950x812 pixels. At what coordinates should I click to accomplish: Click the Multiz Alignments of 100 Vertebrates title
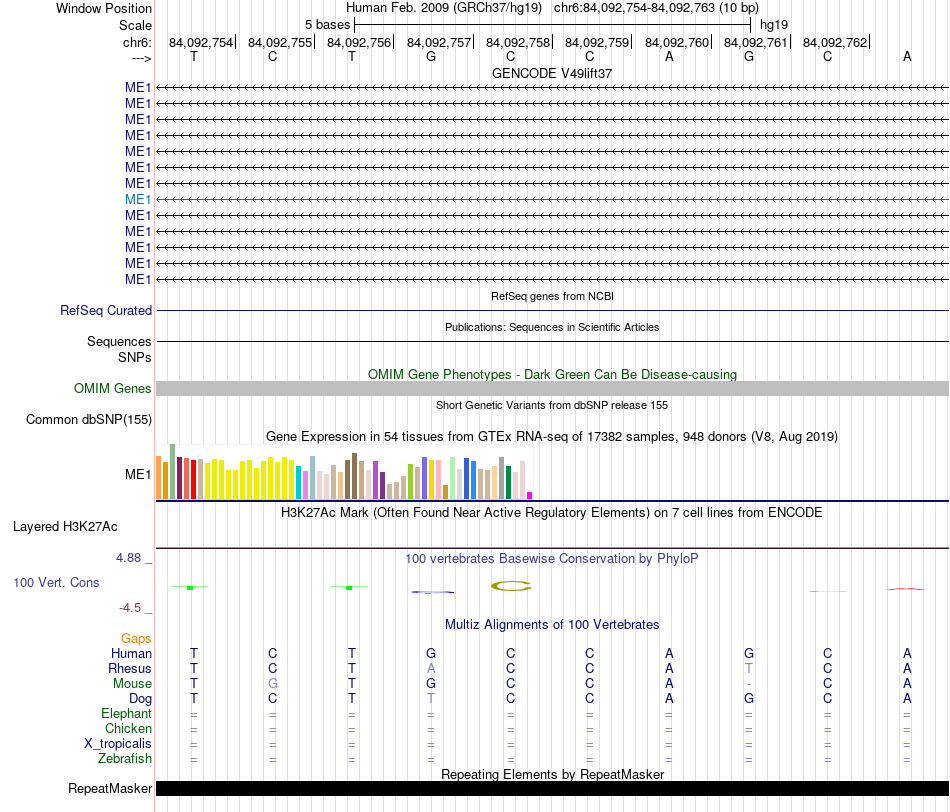(552, 625)
